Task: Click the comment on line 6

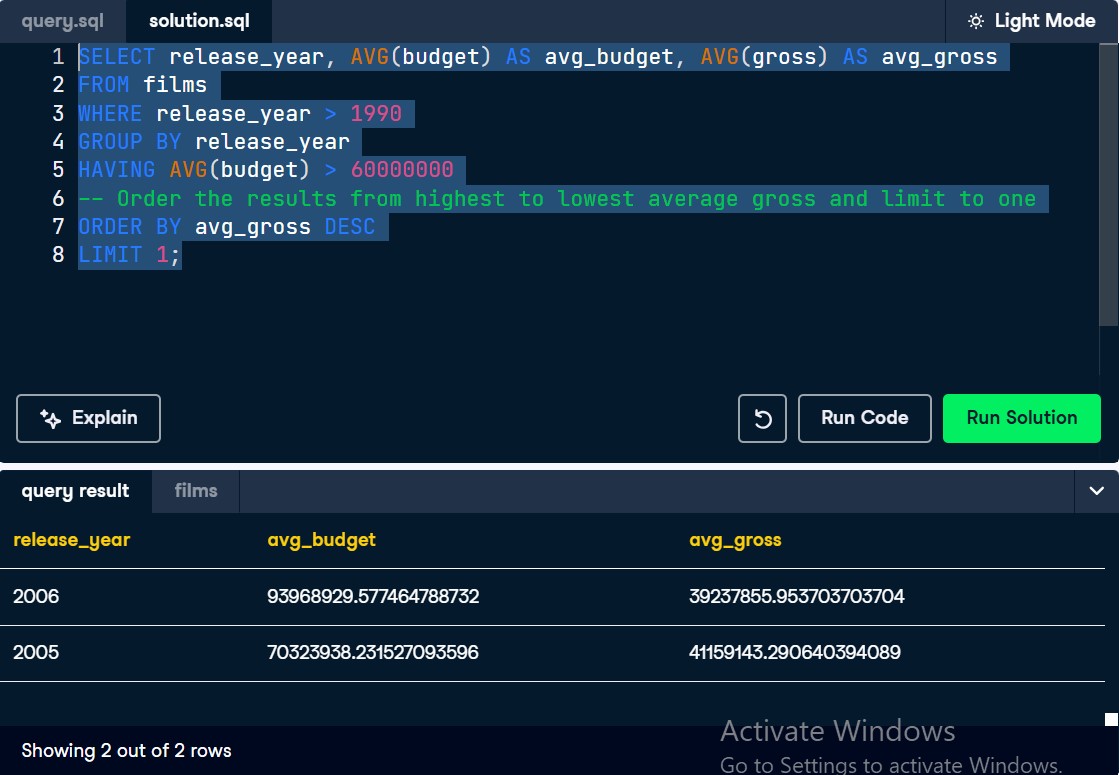Action: coord(557,198)
